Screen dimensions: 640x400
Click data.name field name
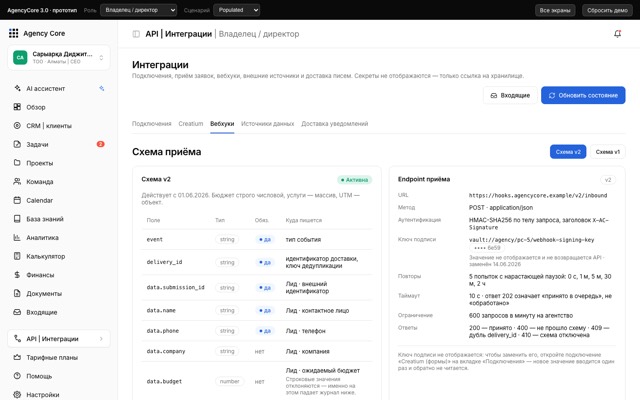[161, 311]
